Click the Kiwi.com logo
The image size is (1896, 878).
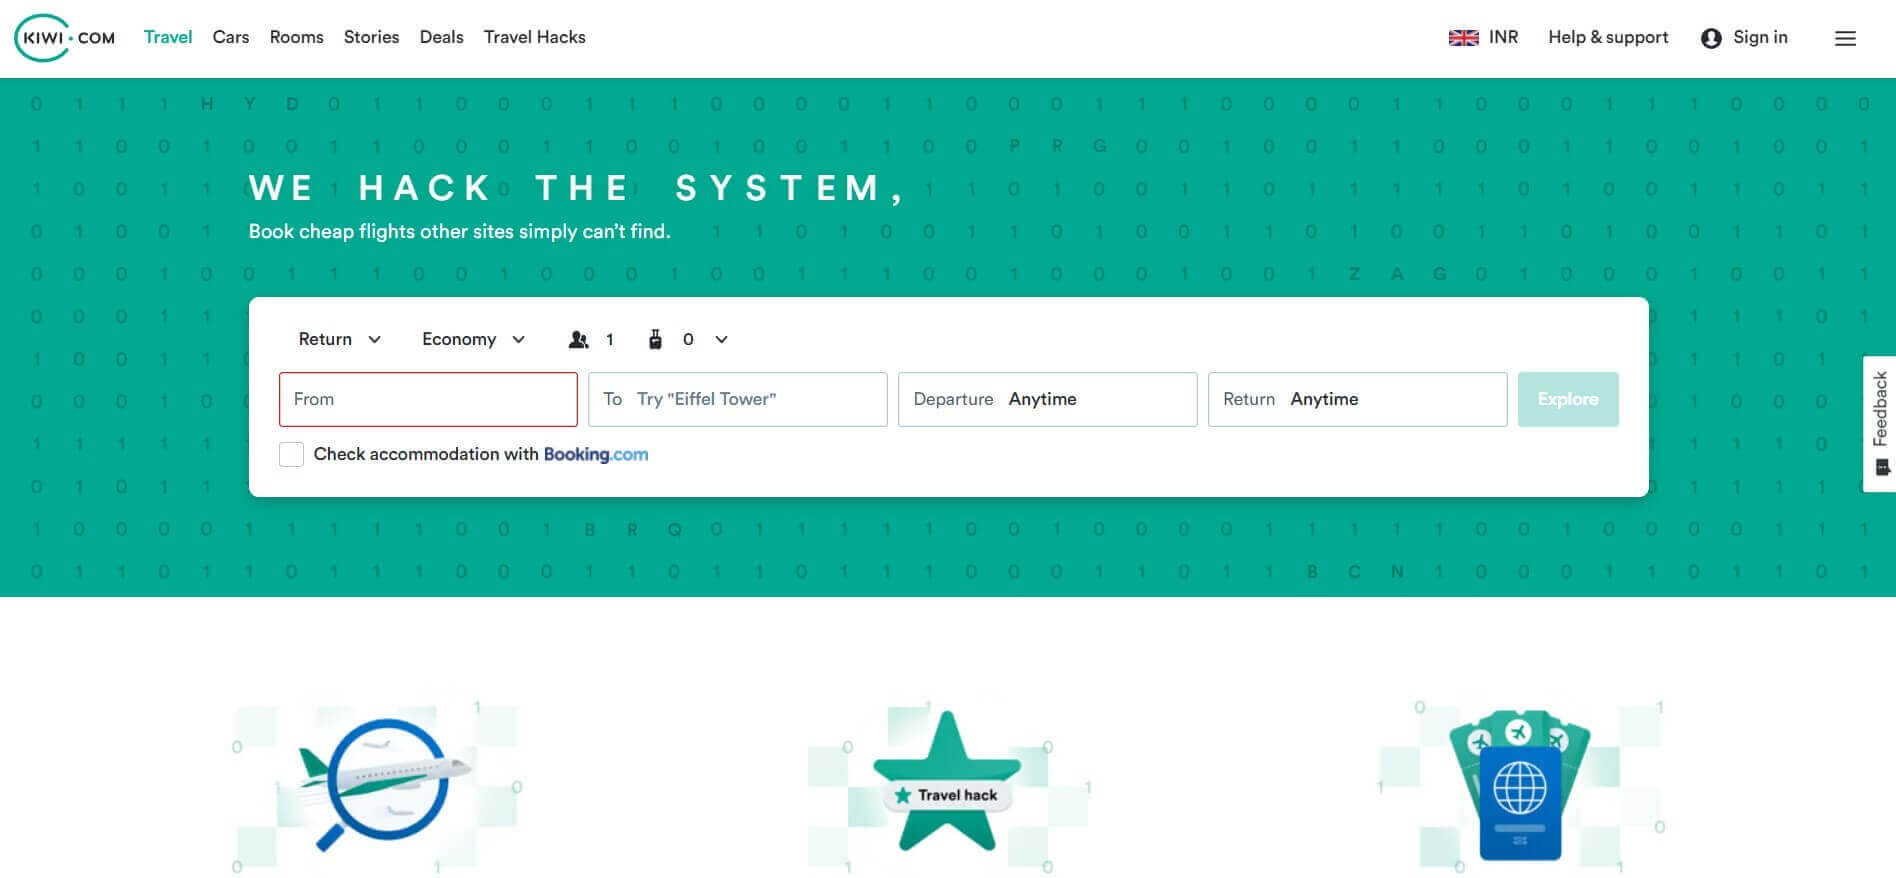pyautogui.click(x=65, y=38)
